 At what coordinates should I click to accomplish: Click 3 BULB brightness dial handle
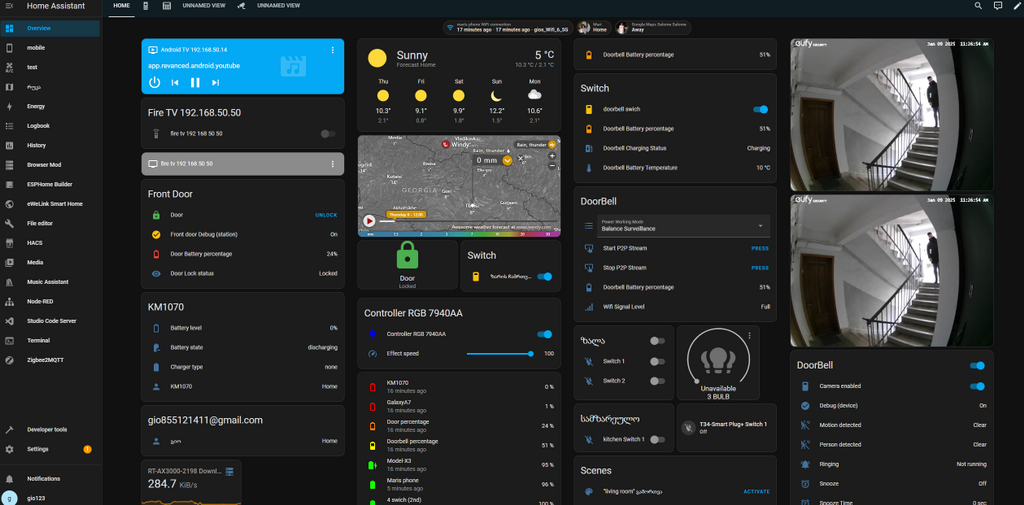[696, 381]
